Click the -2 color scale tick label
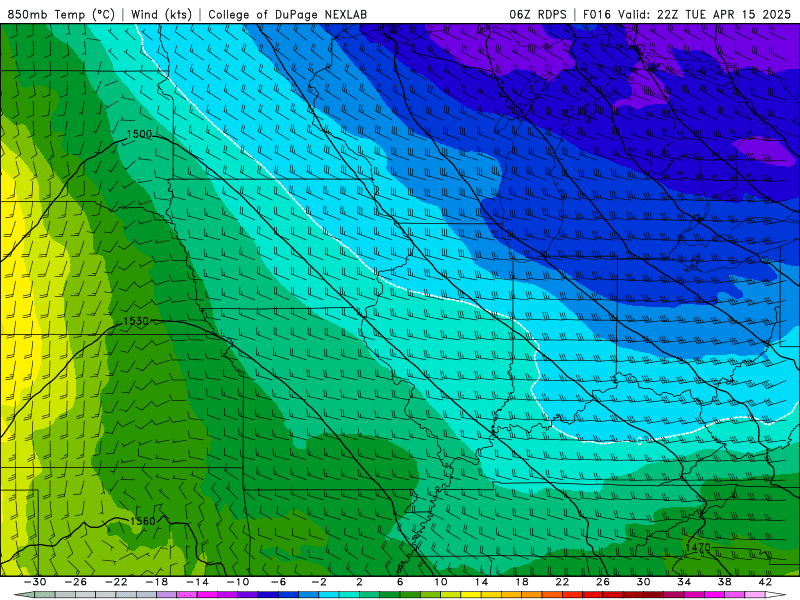The height and width of the screenshot is (600, 800). click(x=319, y=582)
